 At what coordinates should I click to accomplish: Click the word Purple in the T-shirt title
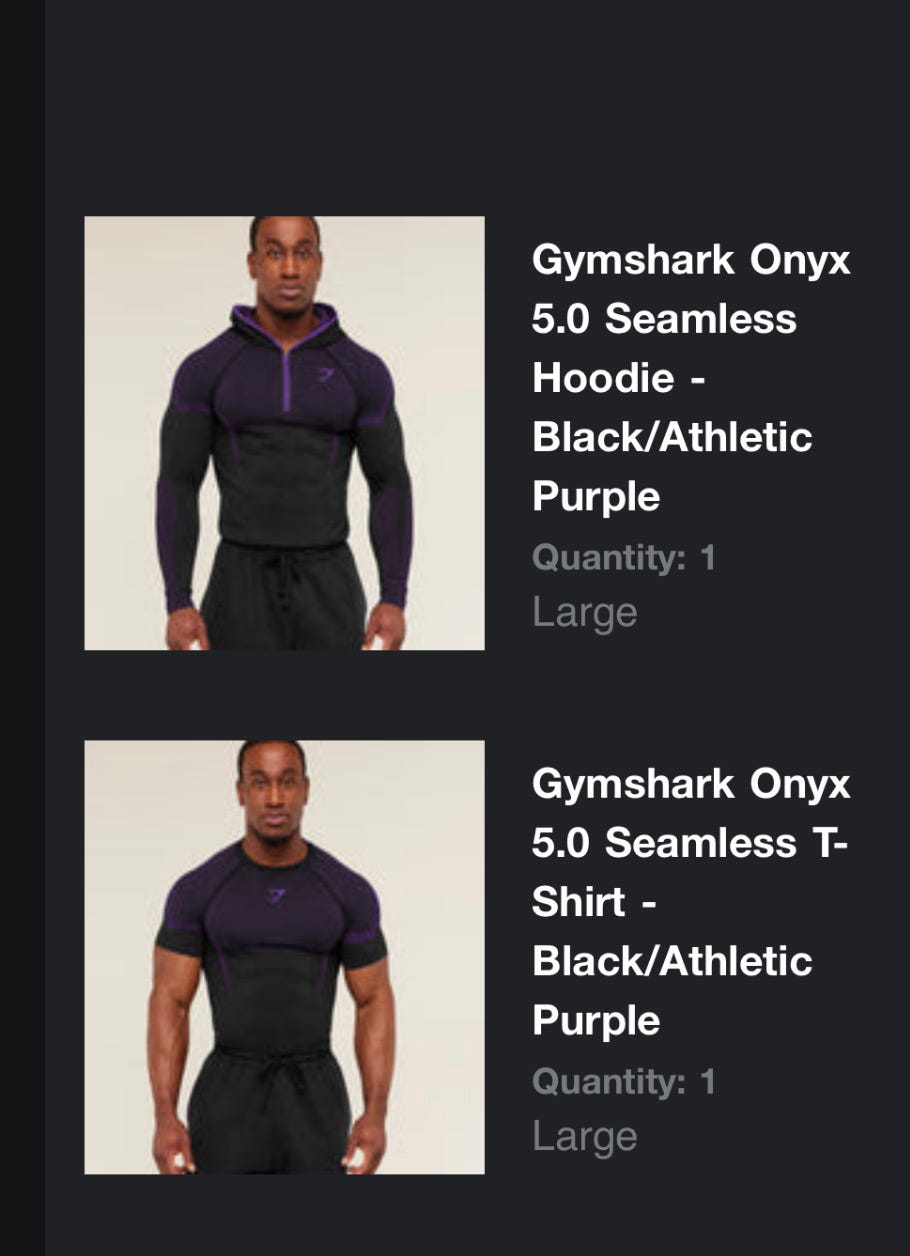click(x=596, y=1020)
